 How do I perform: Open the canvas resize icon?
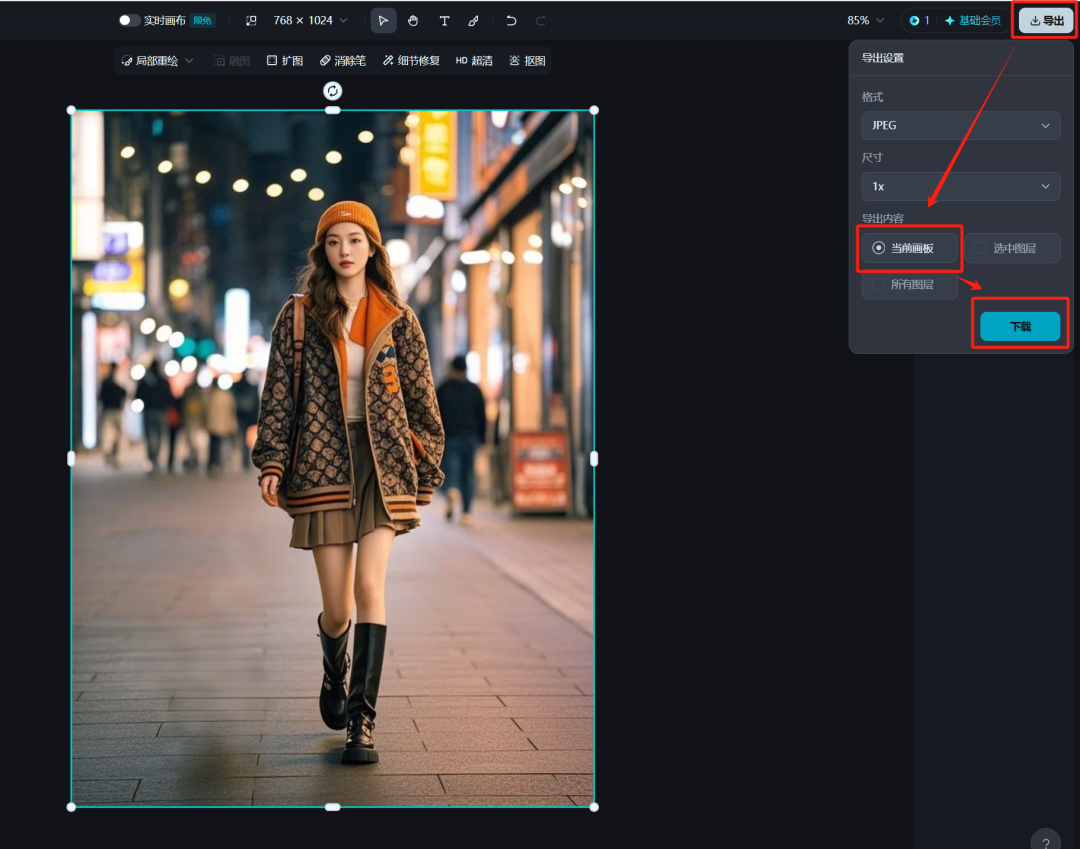coord(250,20)
